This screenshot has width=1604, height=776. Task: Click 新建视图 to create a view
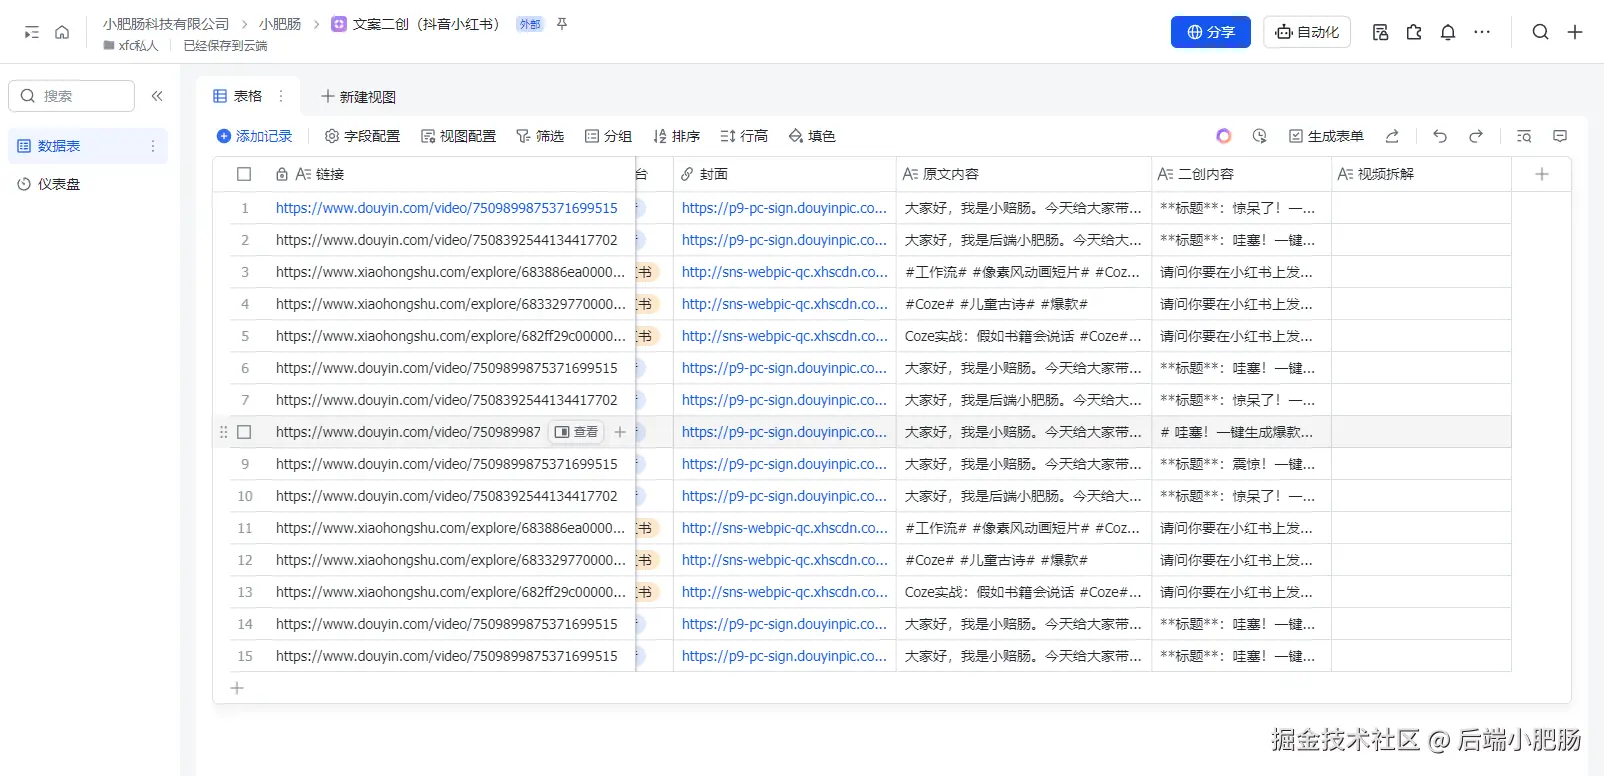[x=358, y=96]
